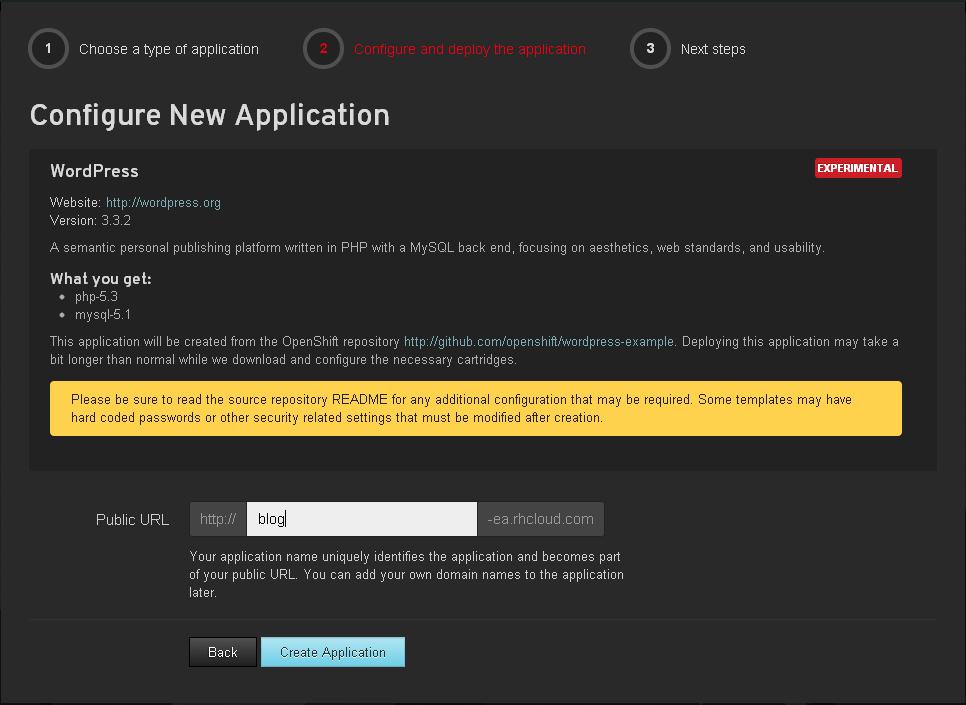
Task: Click the step 1 circle icon
Action: 48,49
